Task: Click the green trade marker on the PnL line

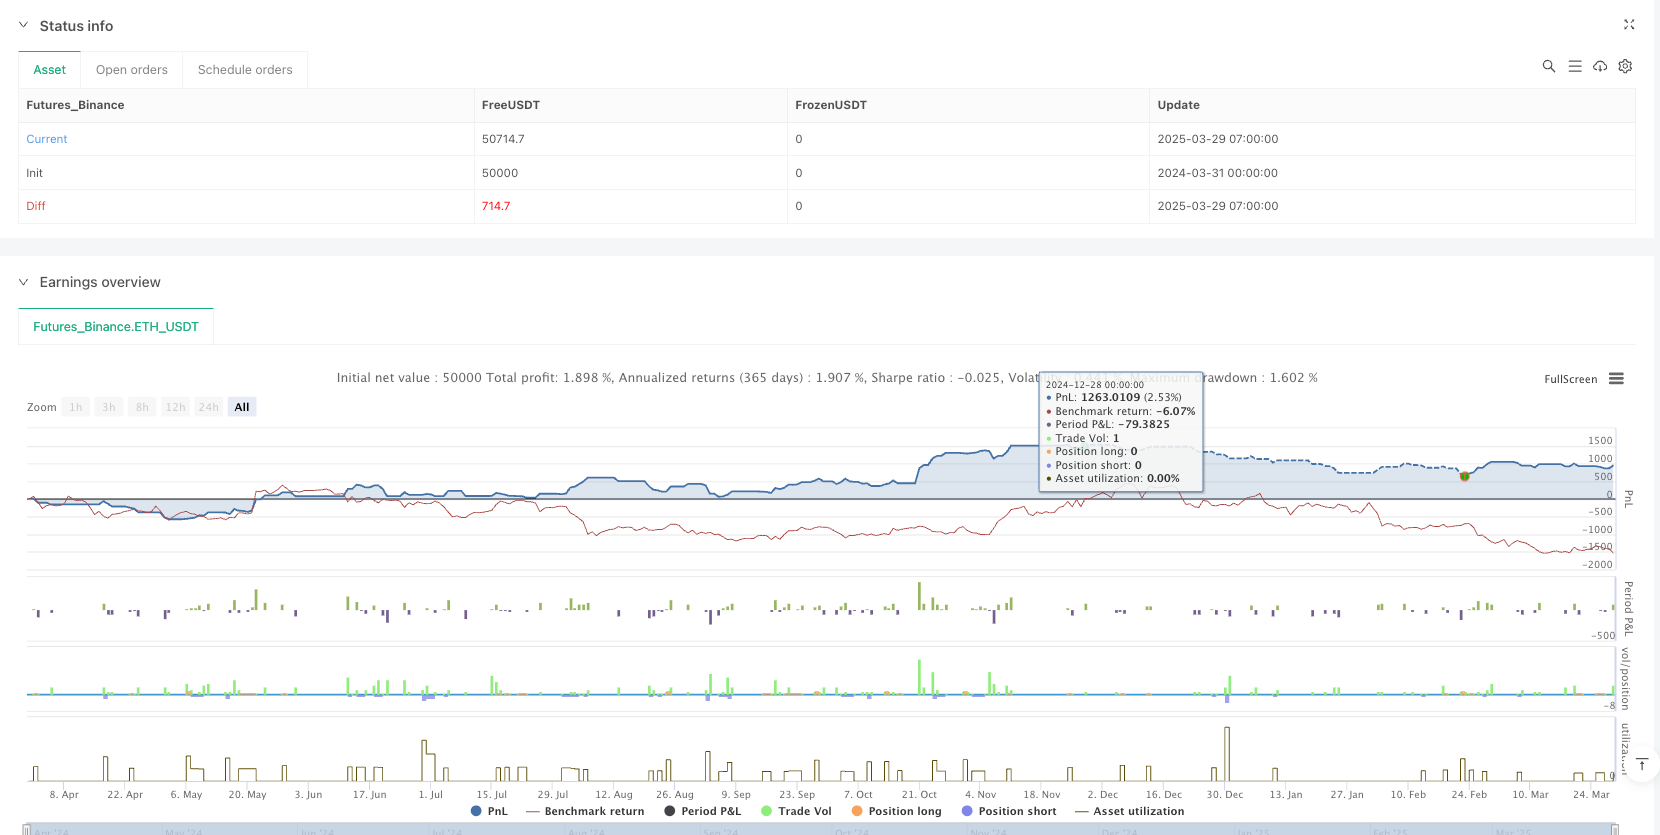Action: click(1464, 476)
